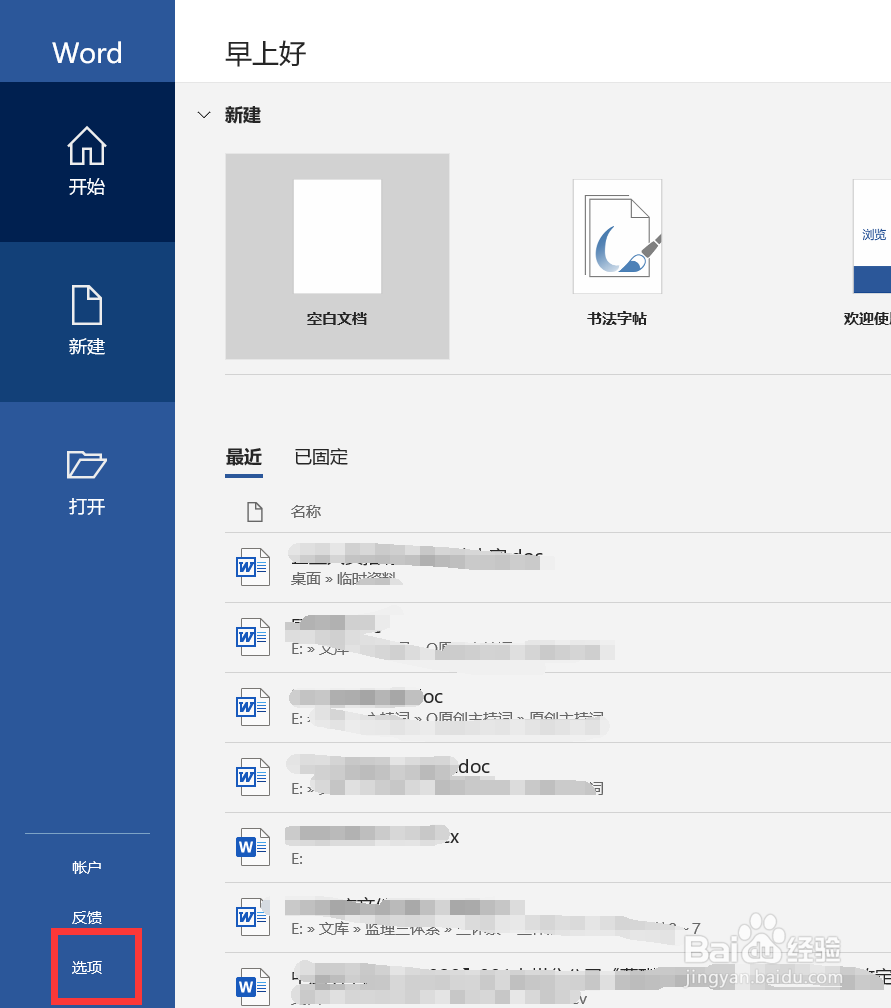Screen dimensions: 891x1008
Task: Open the 反馈 feedback page
Action: [x=87, y=917]
